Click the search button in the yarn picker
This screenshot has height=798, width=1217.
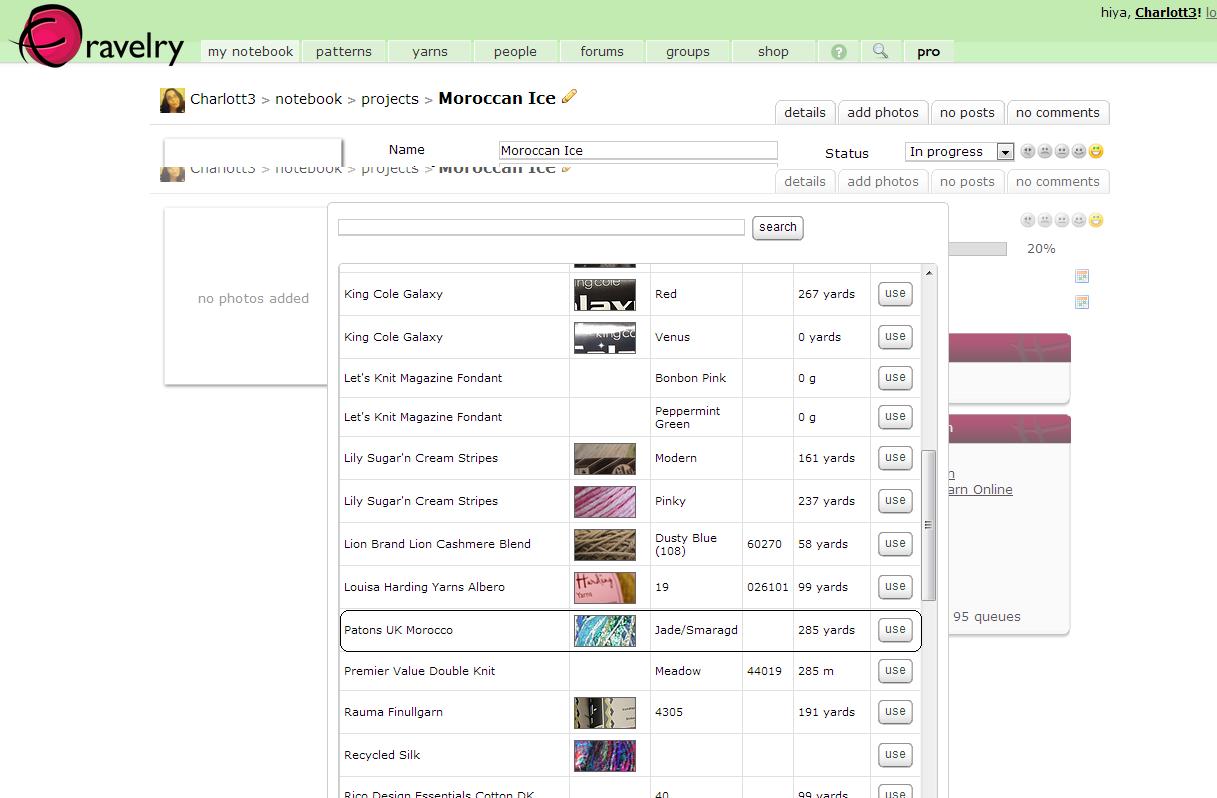coord(778,227)
